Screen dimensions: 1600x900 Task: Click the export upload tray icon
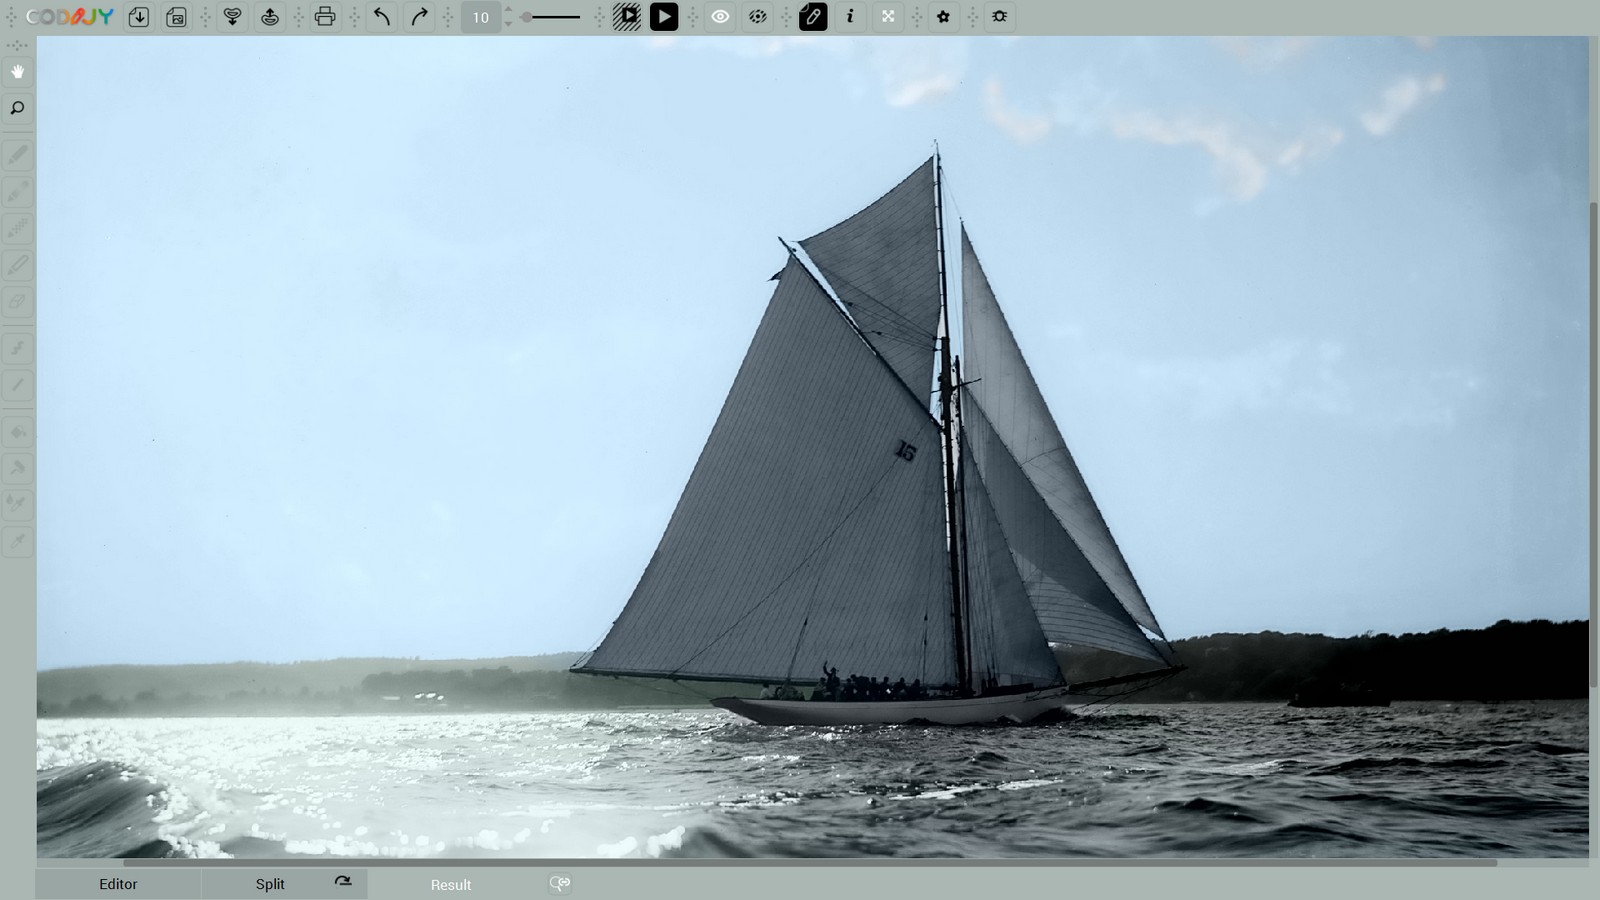[x=270, y=17]
